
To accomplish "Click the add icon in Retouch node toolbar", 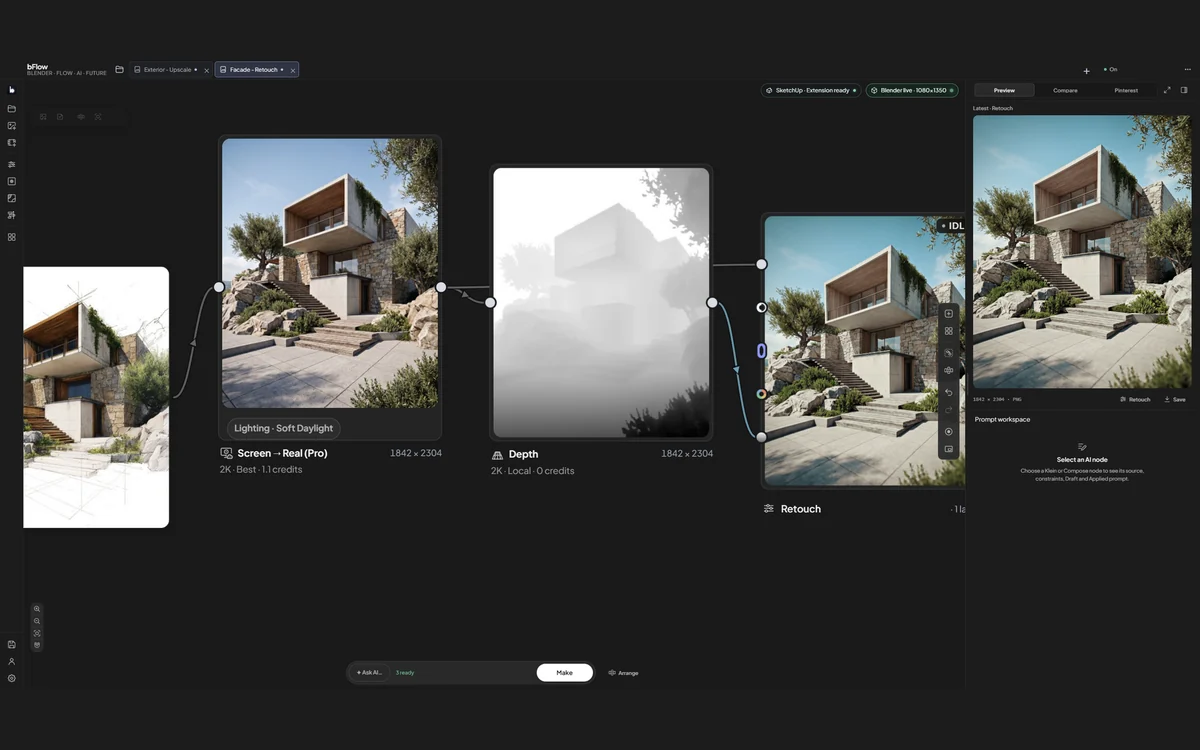I will tap(949, 314).
